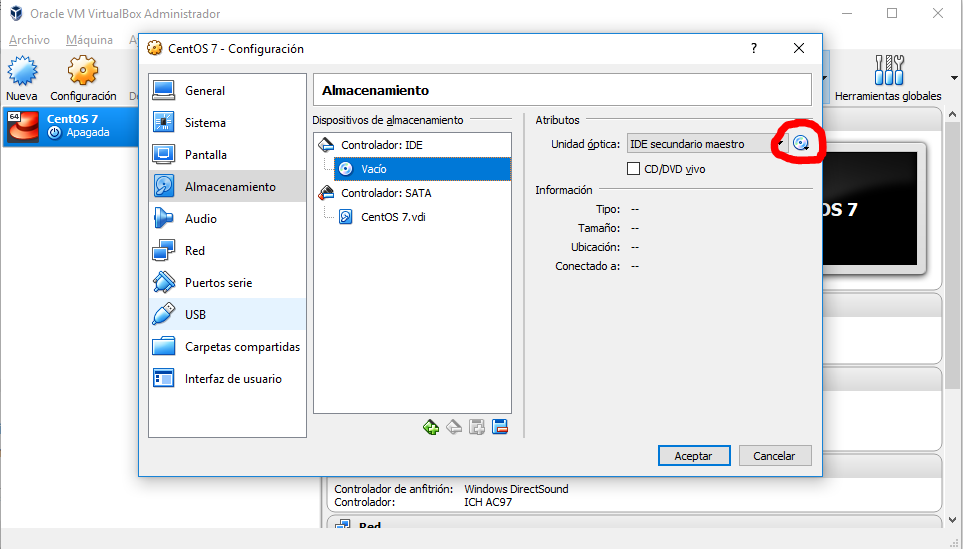963x549 pixels.
Task: Click the Cancelar button
Action: 774,455
